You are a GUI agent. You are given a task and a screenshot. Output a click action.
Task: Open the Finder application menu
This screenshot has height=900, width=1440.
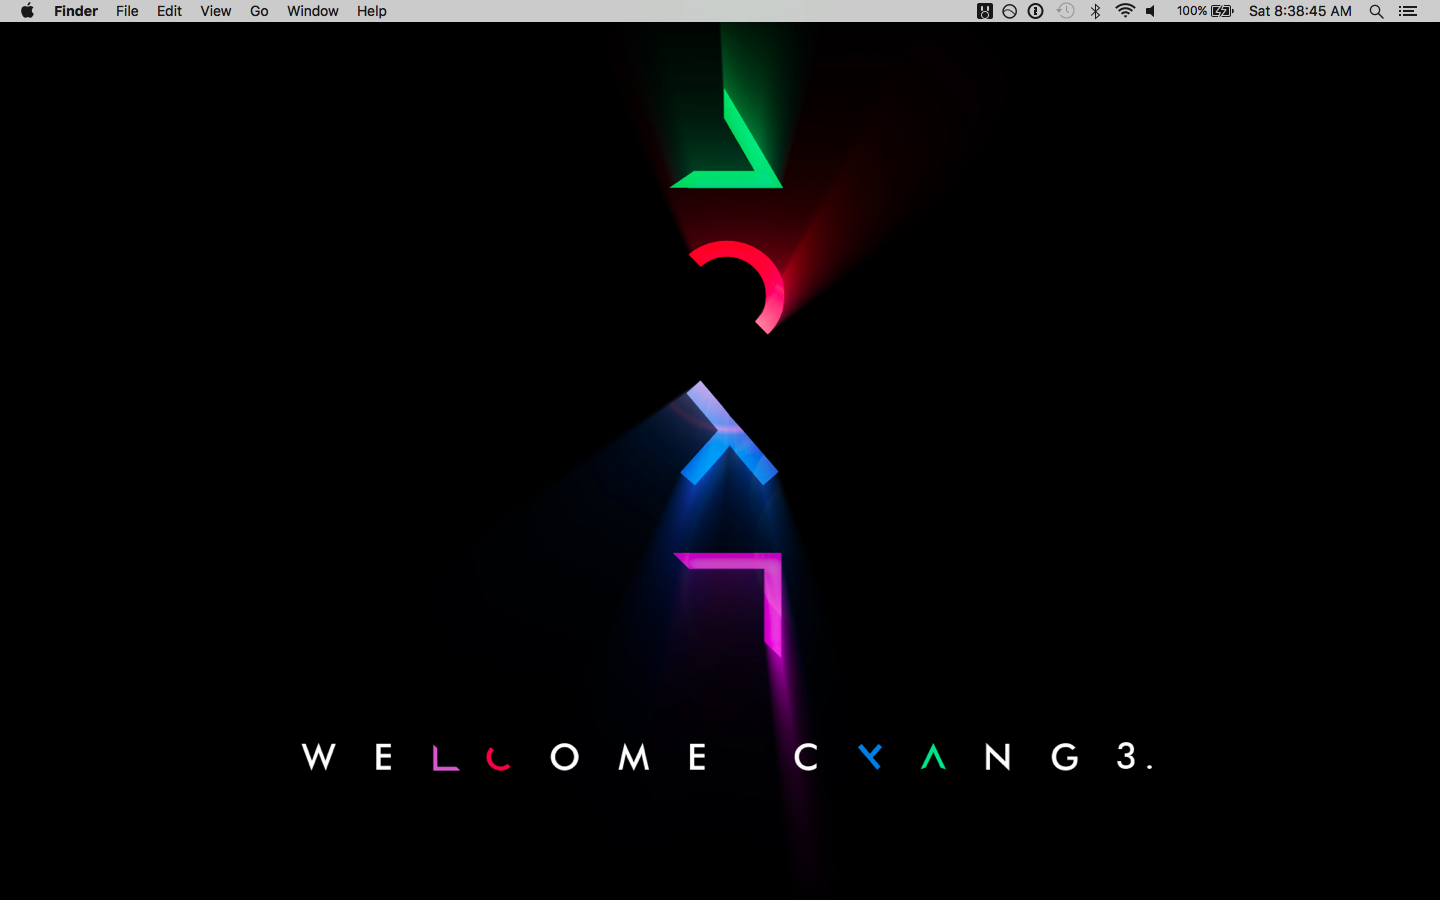(76, 11)
